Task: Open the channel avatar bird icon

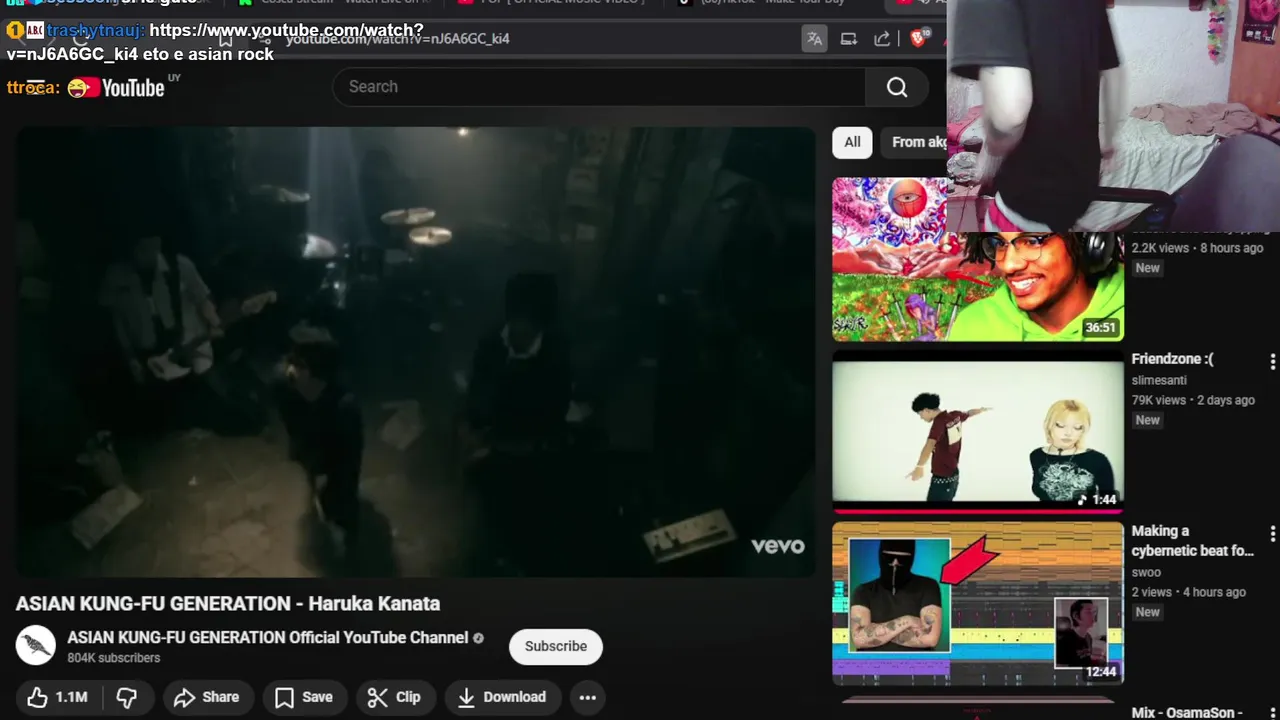Action: click(x=36, y=646)
